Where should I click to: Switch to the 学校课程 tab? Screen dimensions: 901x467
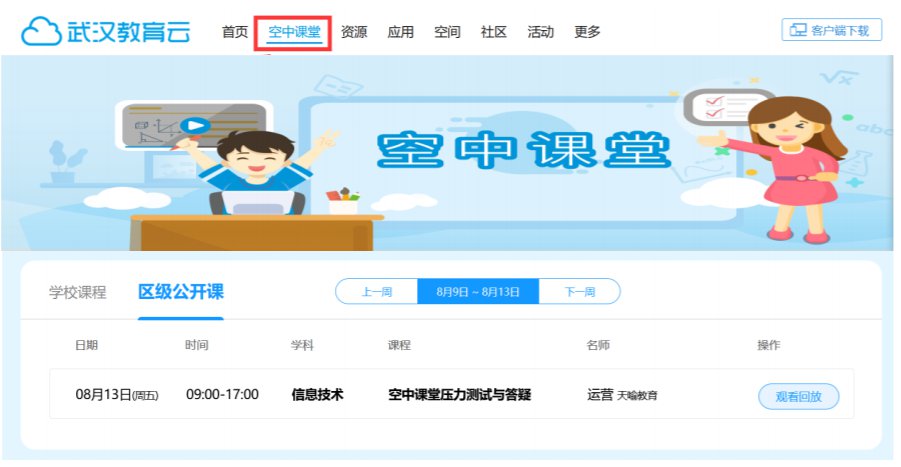(77, 292)
